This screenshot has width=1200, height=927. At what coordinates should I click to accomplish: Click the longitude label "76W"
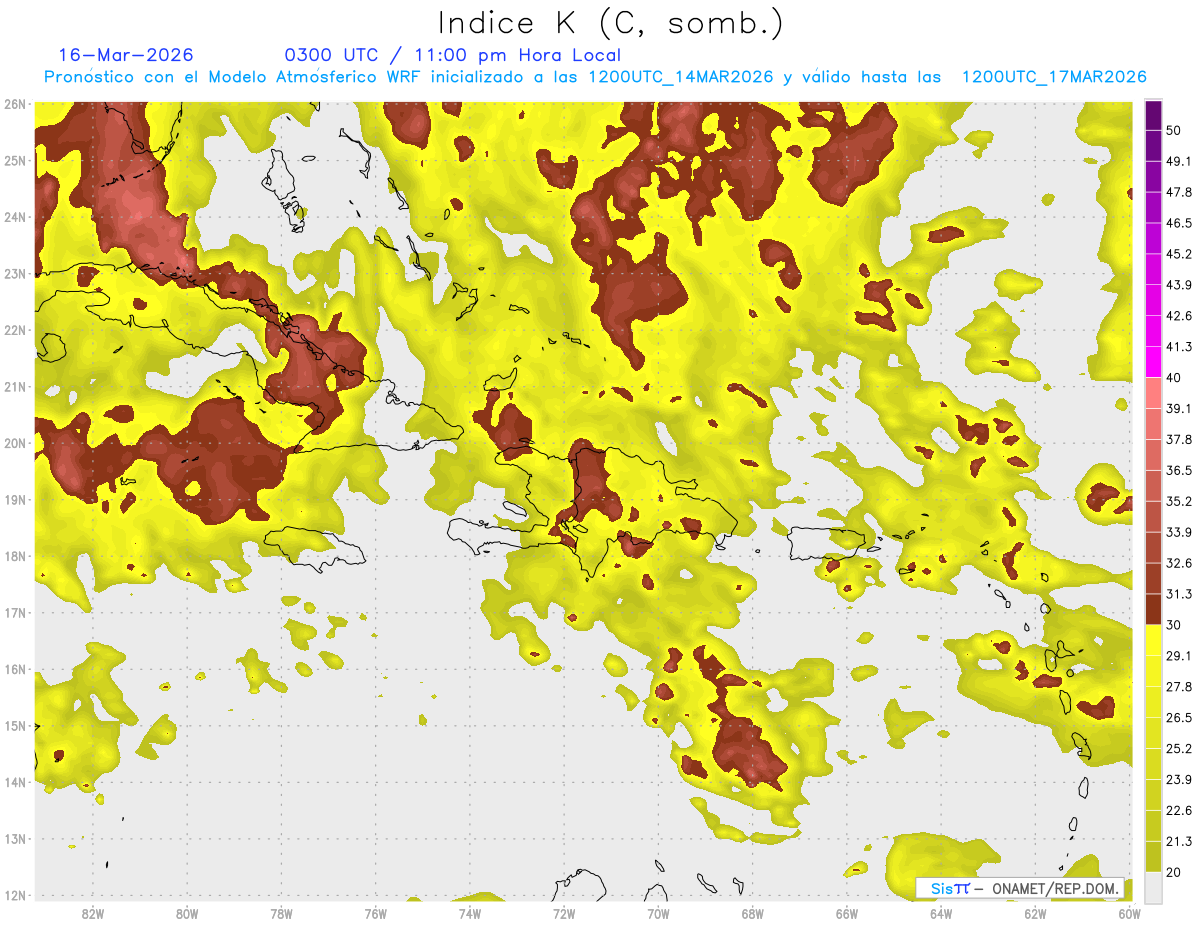(x=375, y=914)
